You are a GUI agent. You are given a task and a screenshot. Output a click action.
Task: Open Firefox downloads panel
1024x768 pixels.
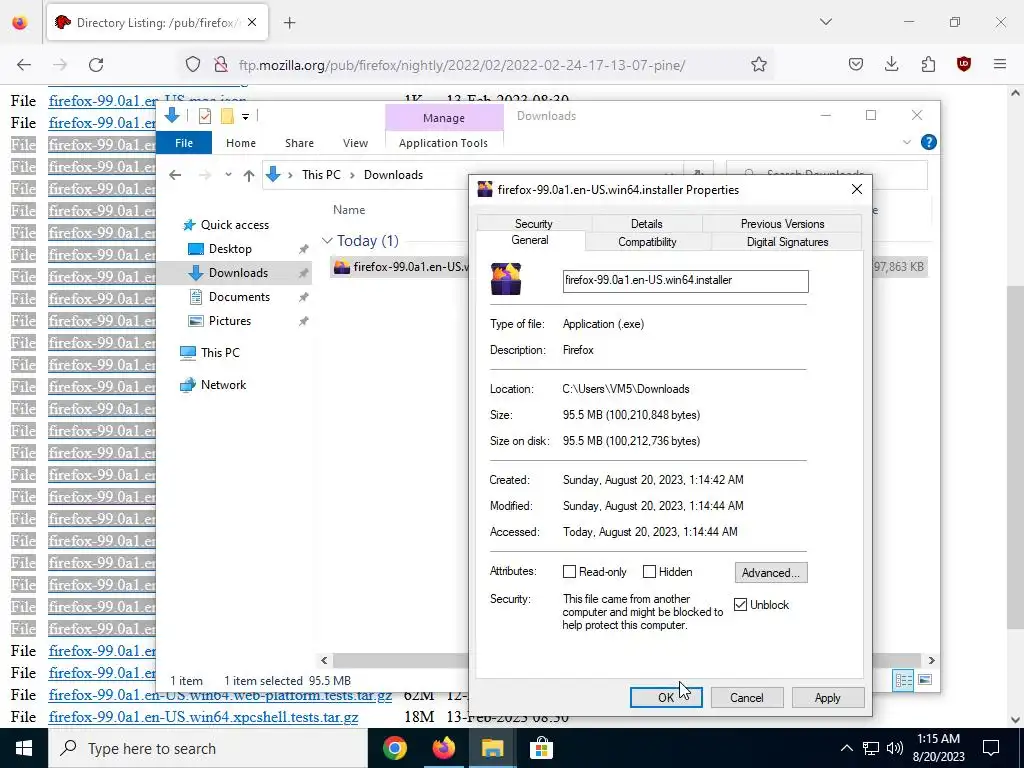(891, 65)
